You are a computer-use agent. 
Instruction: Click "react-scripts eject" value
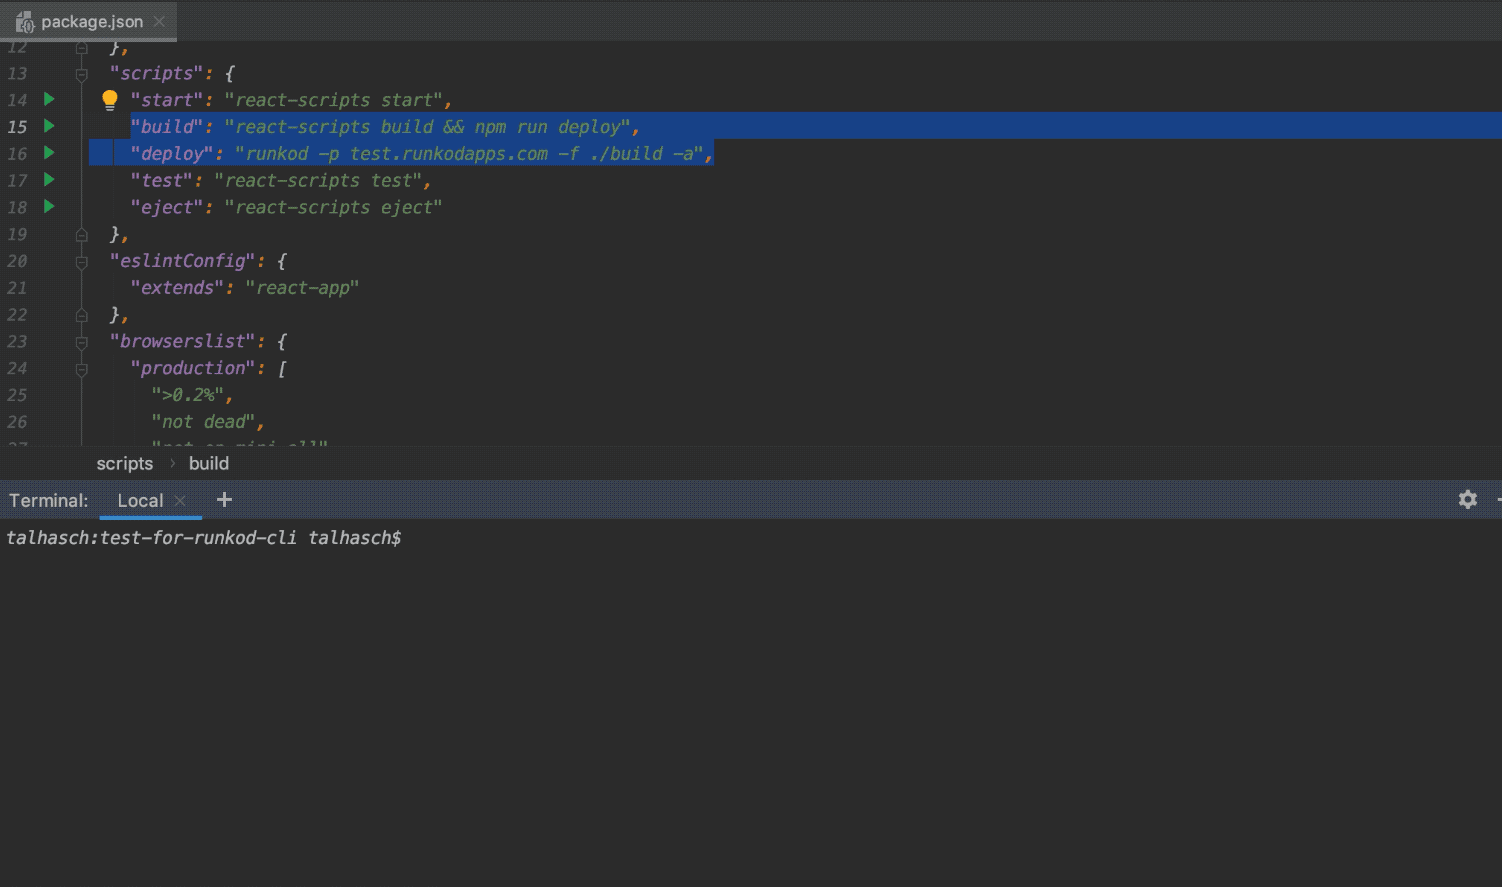point(333,208)
